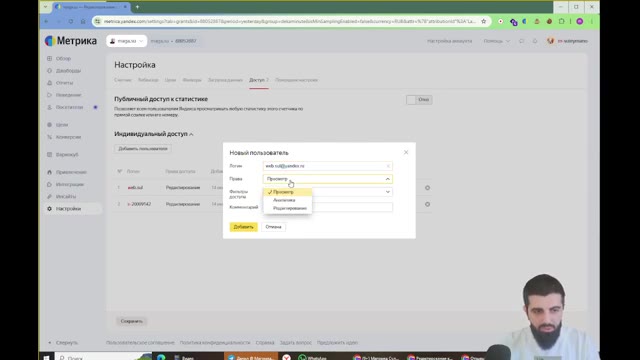
Task: Click the yellow Добавить button
Action: (243, 227)
